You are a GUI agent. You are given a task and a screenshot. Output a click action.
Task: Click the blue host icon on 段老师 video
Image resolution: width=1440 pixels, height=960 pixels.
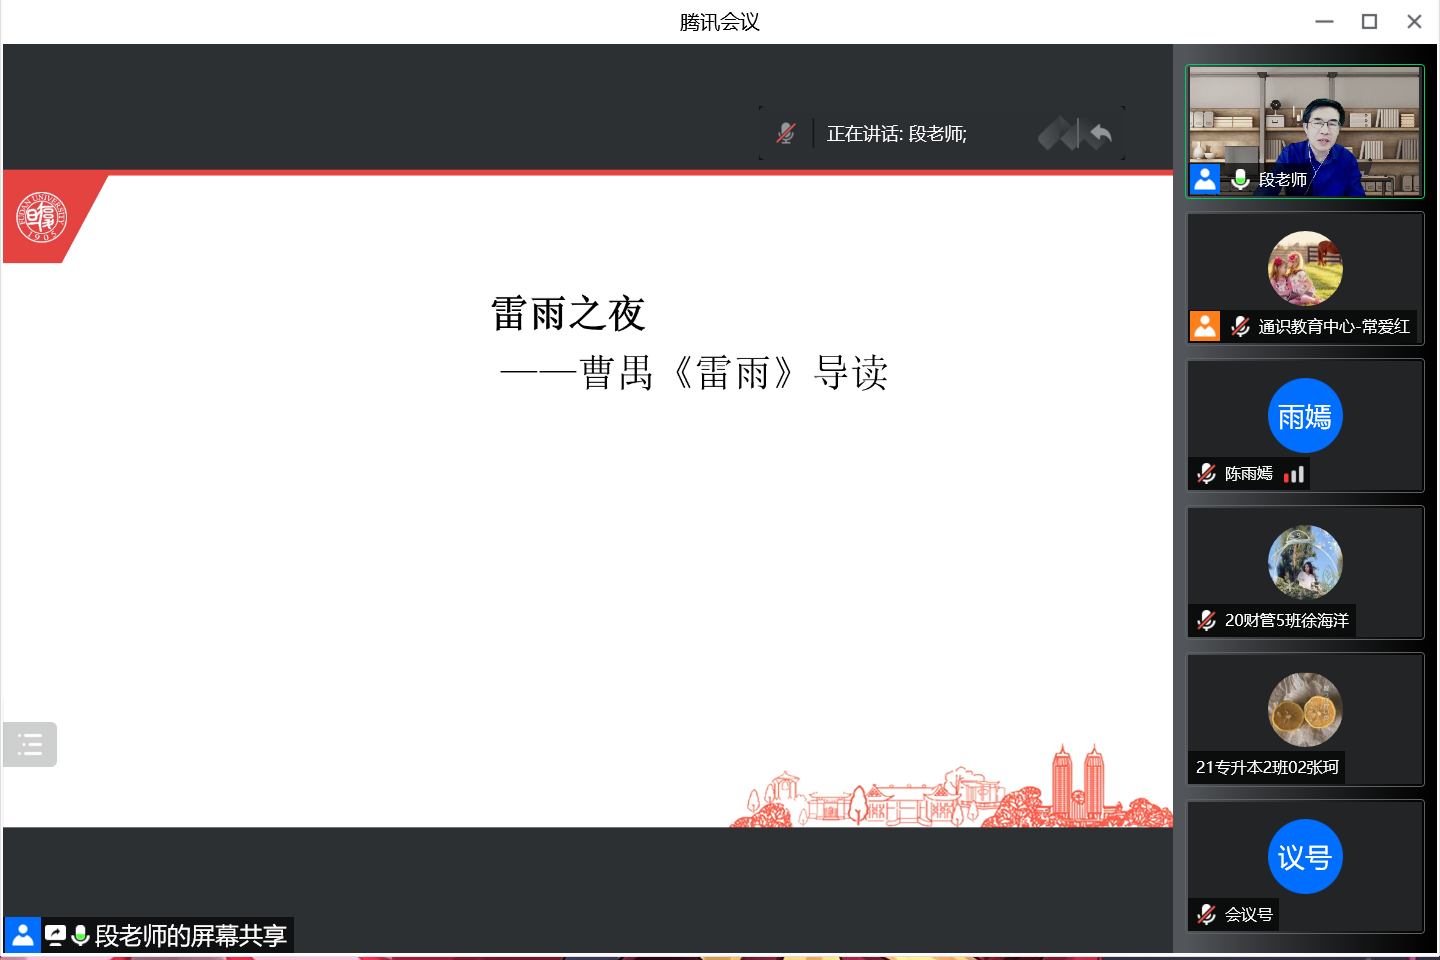click(x=1205, y=179)
